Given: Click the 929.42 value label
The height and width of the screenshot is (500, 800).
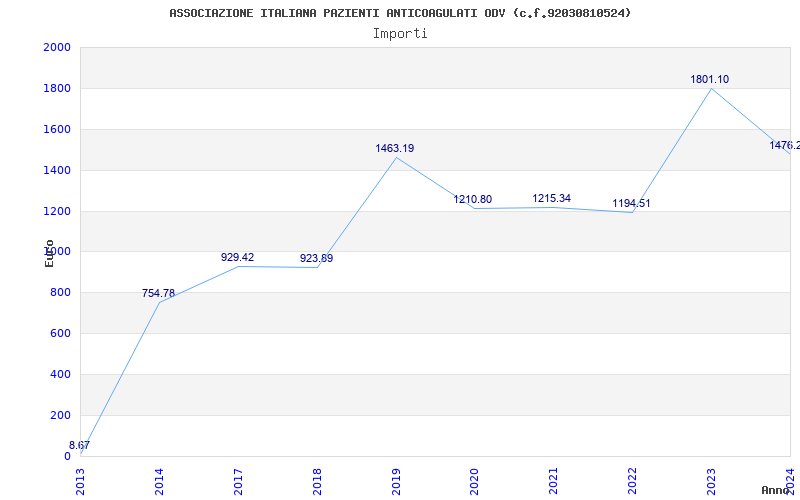Looking at the screenshot, I should tap(237, 258).
